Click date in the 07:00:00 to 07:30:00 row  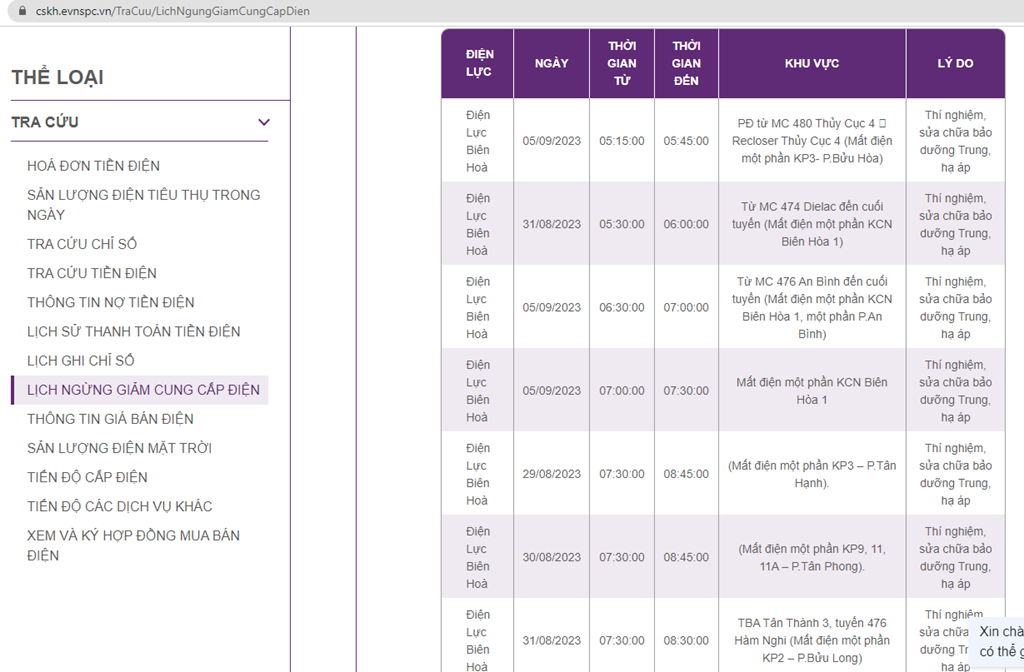(x=551, y=391)
